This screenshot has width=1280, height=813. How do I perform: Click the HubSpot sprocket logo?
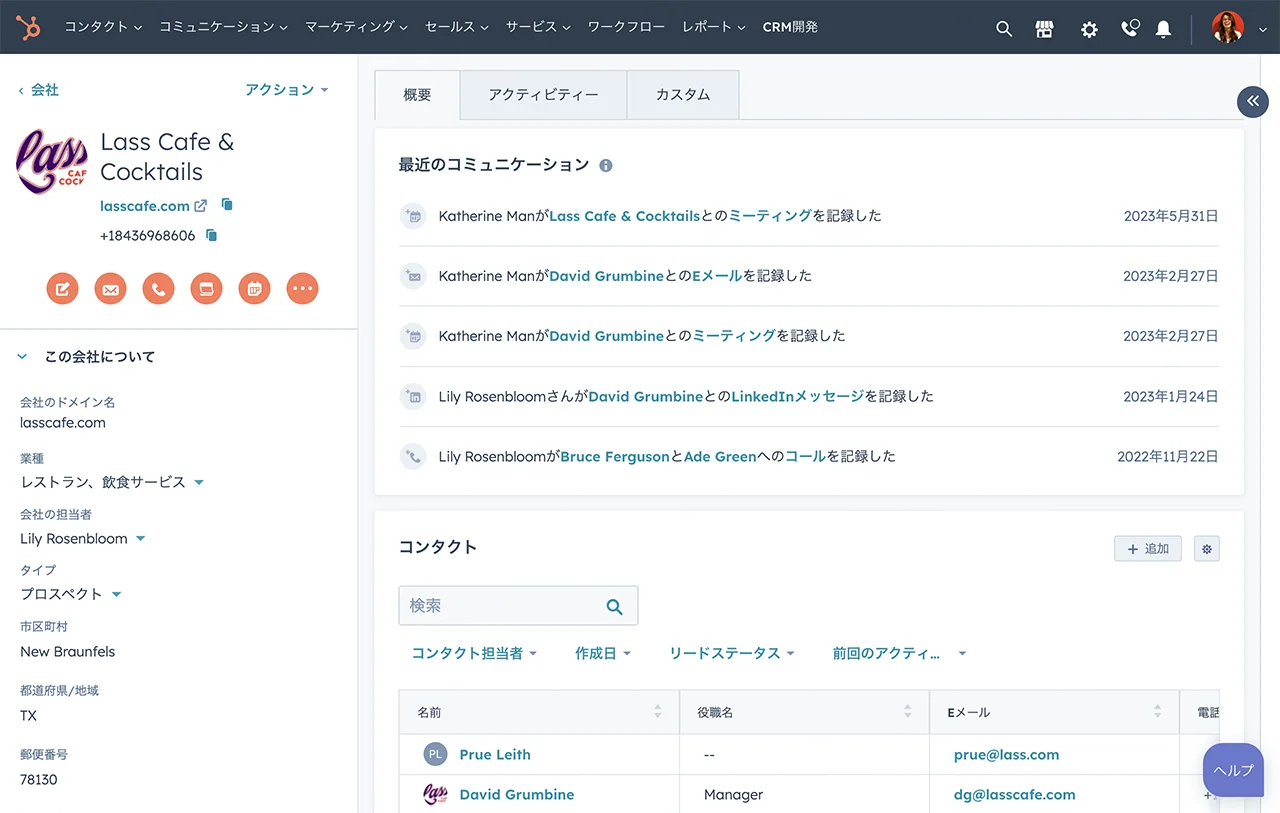[29, 27]
